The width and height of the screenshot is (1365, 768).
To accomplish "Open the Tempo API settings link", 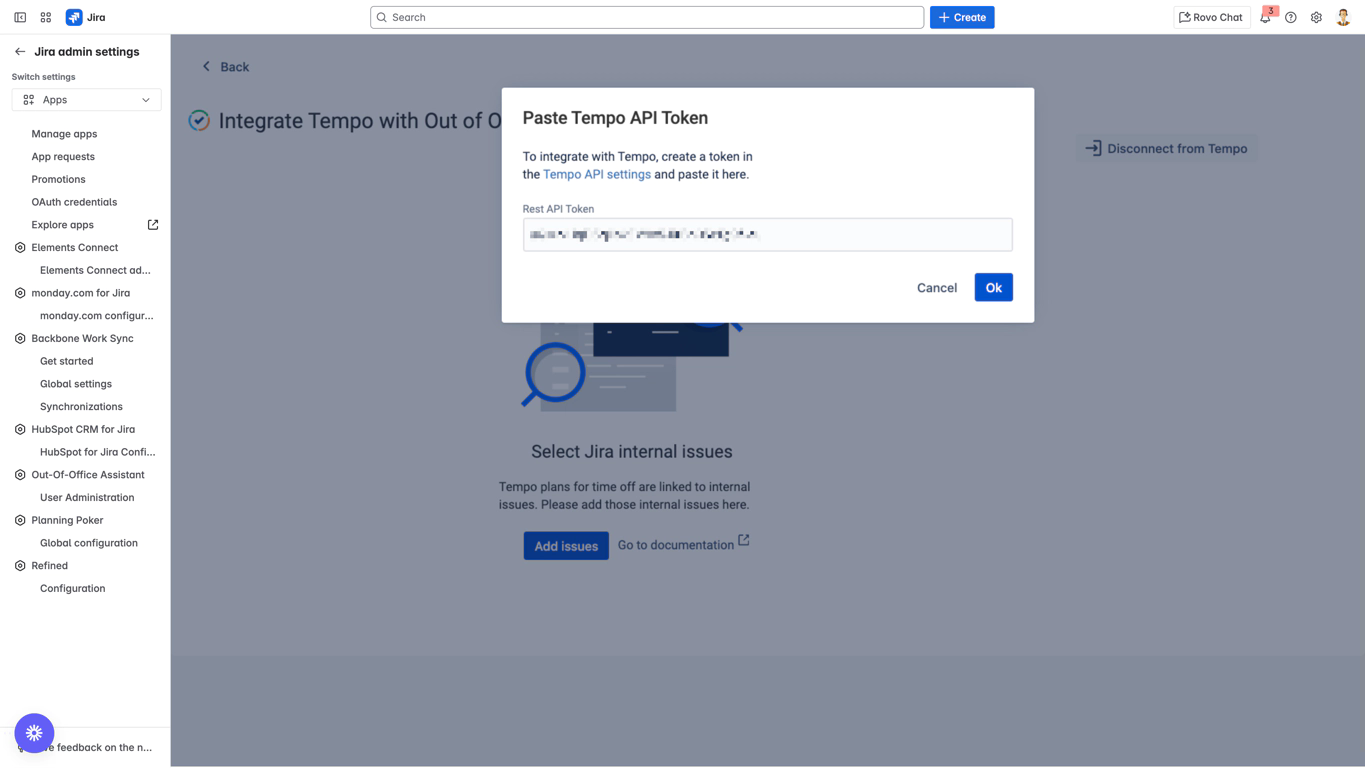I will (596, 174).
